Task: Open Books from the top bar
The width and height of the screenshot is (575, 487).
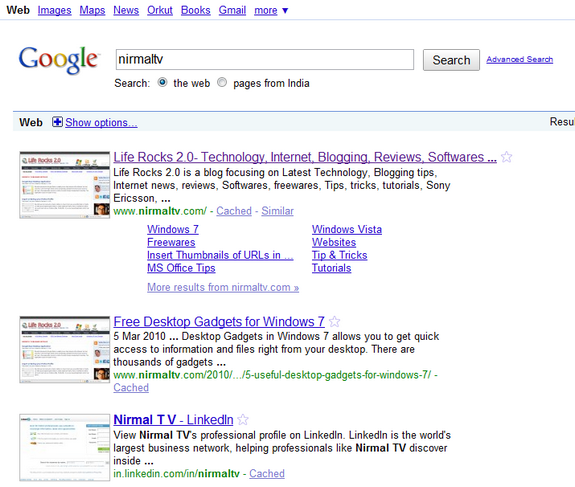Action: [x=195, y=10]
